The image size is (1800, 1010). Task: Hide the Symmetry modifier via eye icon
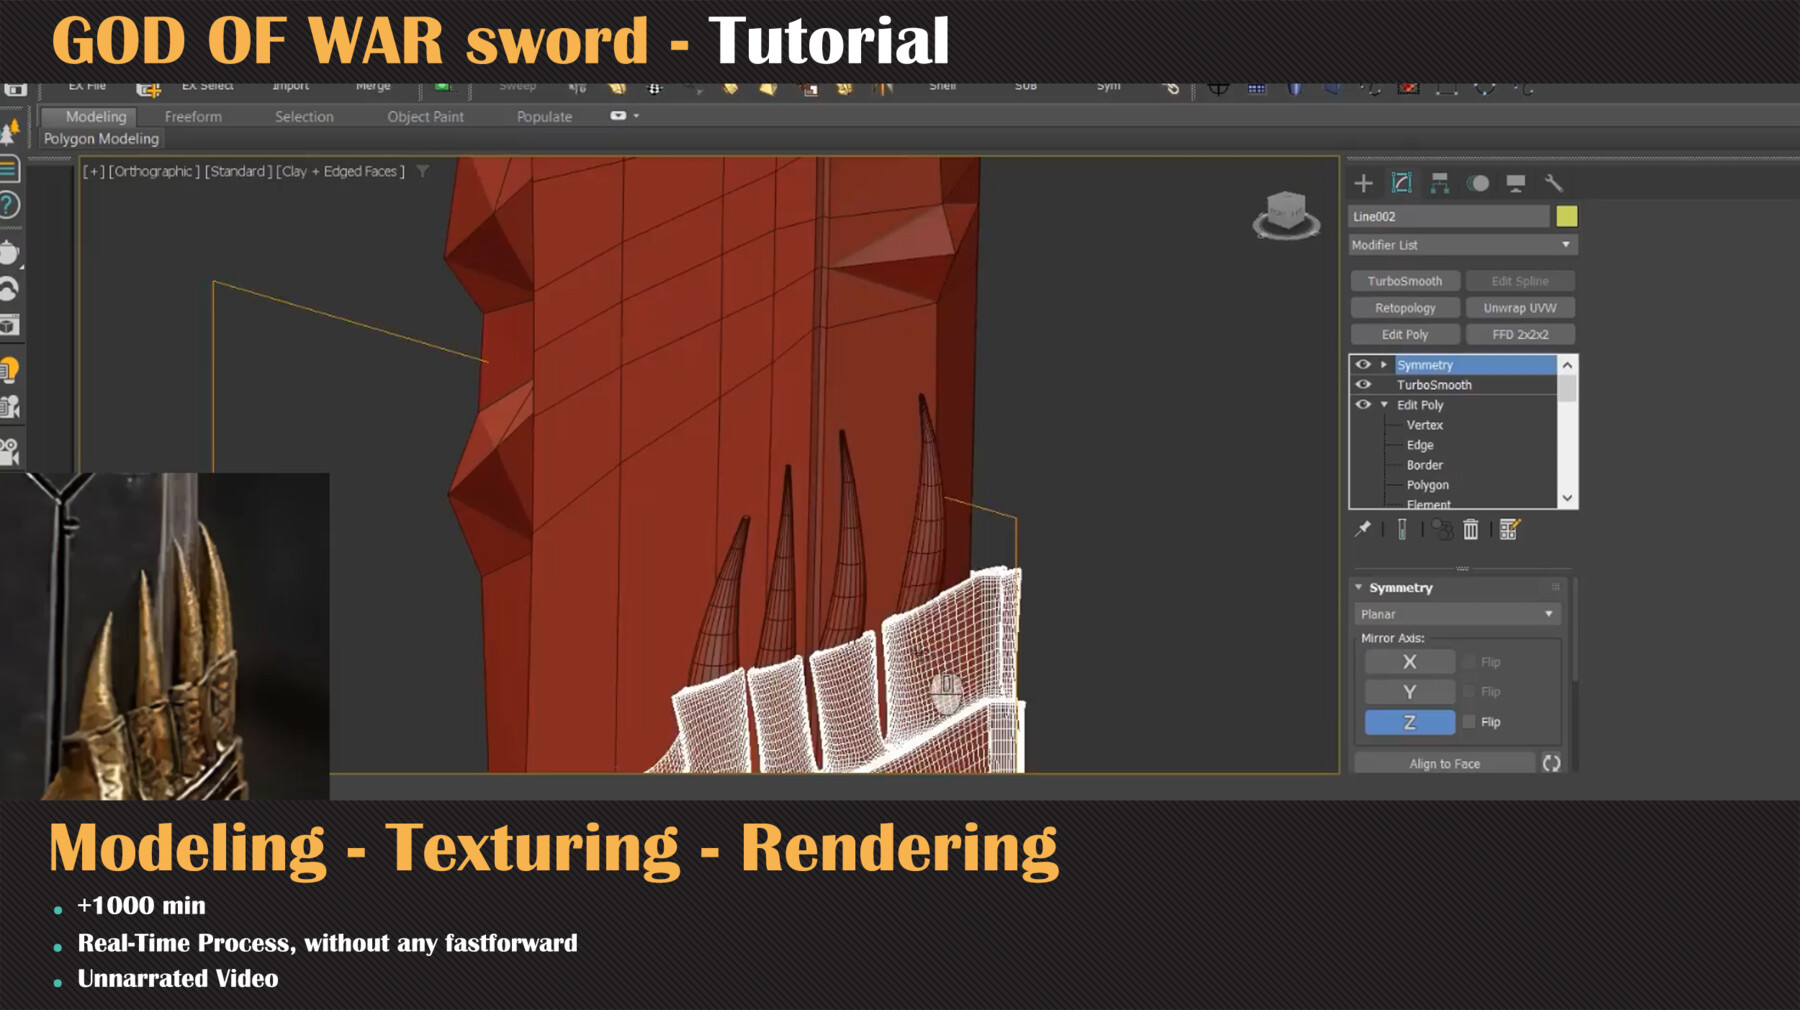click(1362, 365)
